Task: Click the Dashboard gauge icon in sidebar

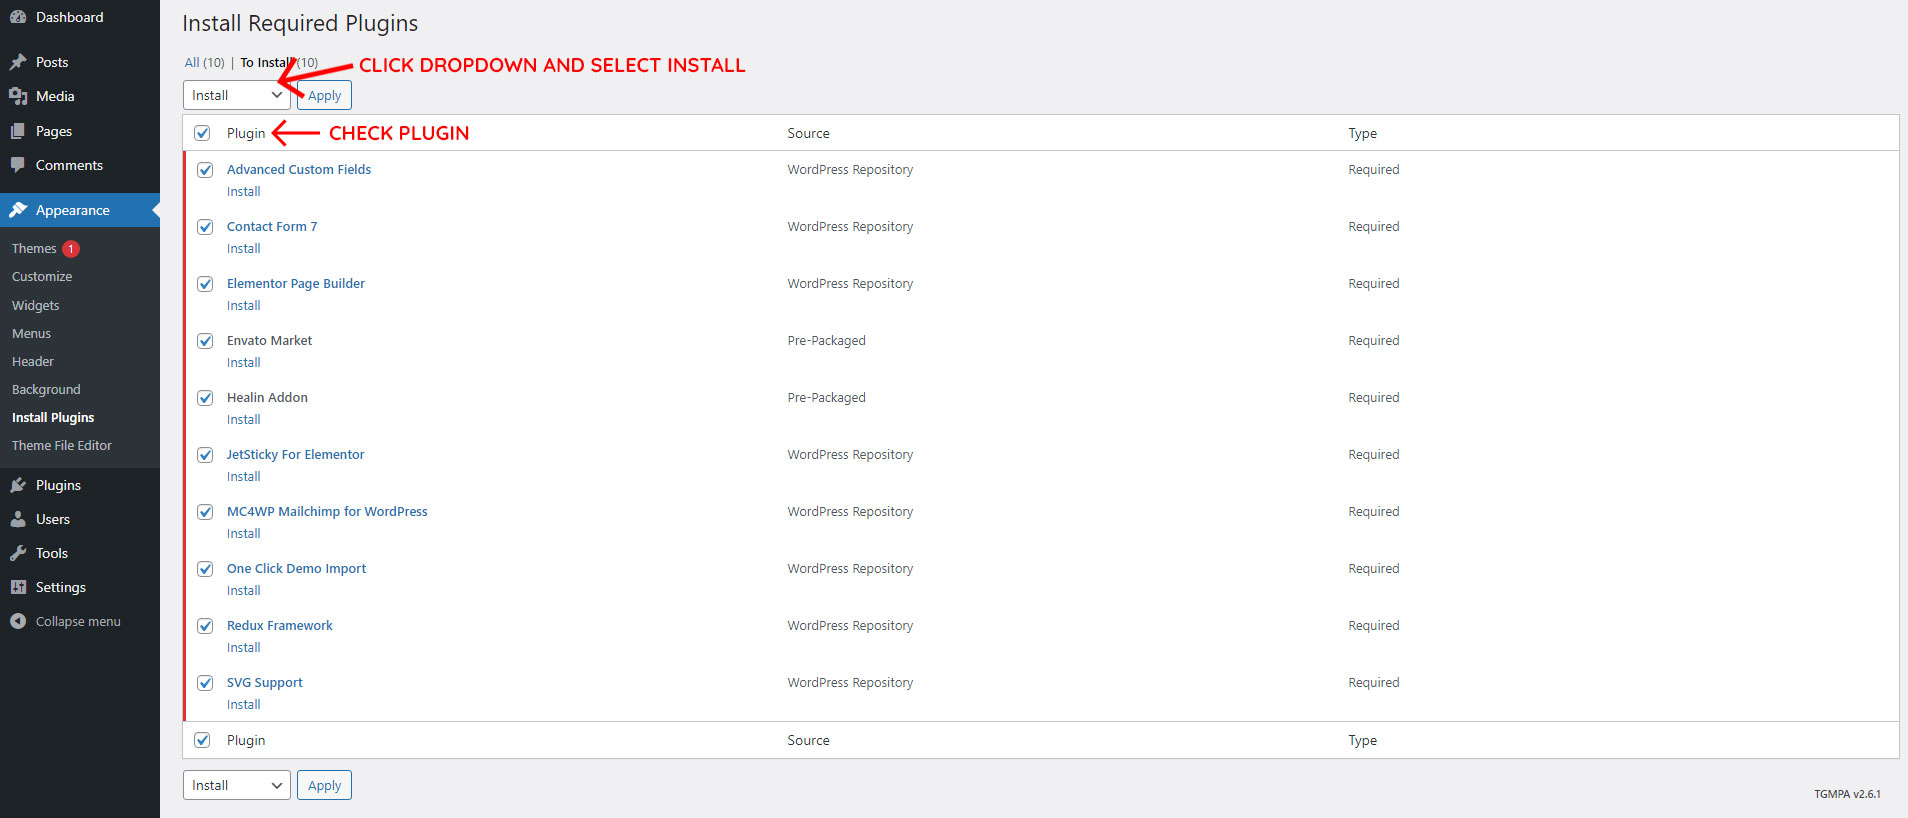Action: pyautogui.click(x=18, y=17)
